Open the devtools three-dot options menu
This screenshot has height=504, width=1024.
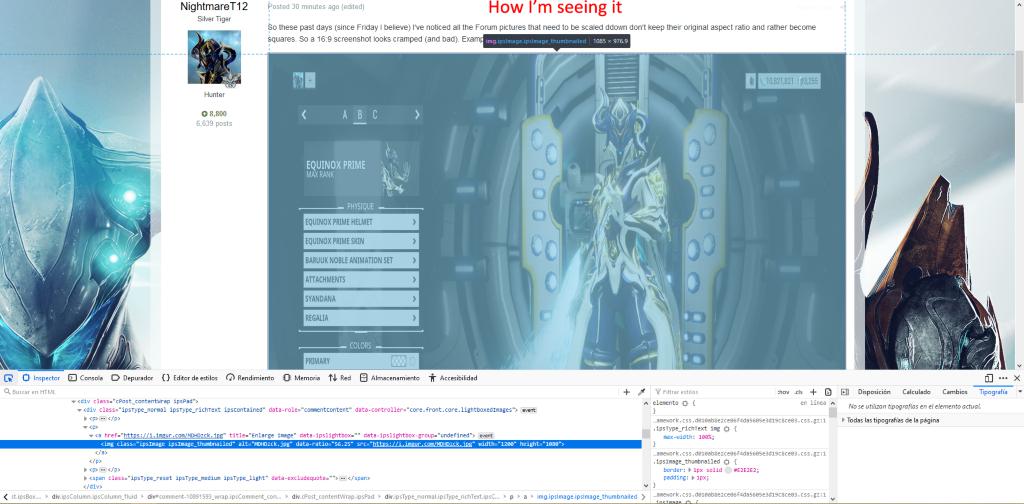click(1003, 378)
